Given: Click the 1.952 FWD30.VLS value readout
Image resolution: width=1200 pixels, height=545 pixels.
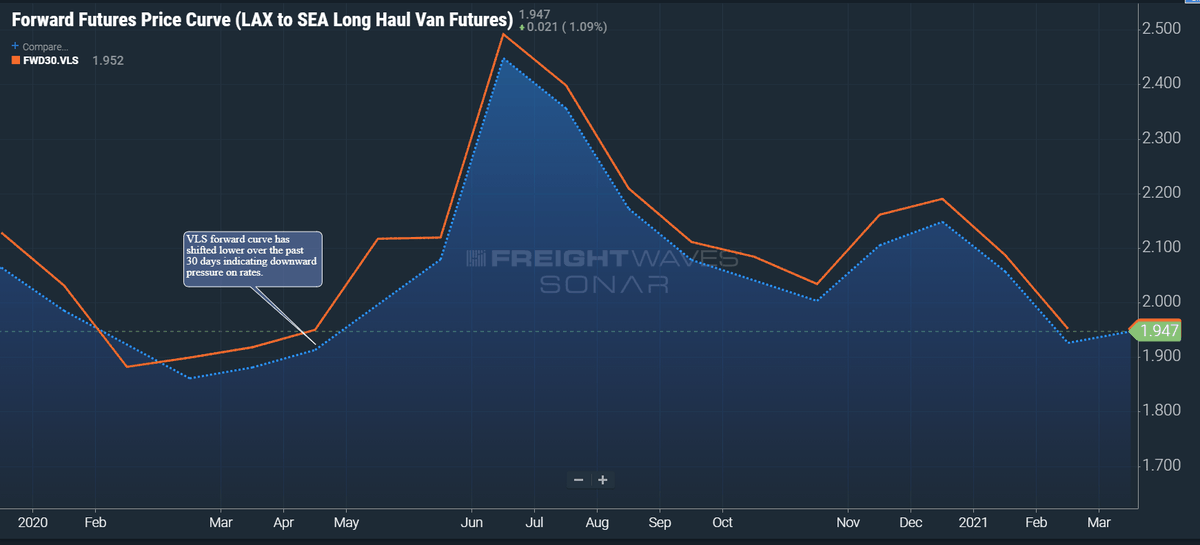Looking at the screenshot, I should point(108,61).
